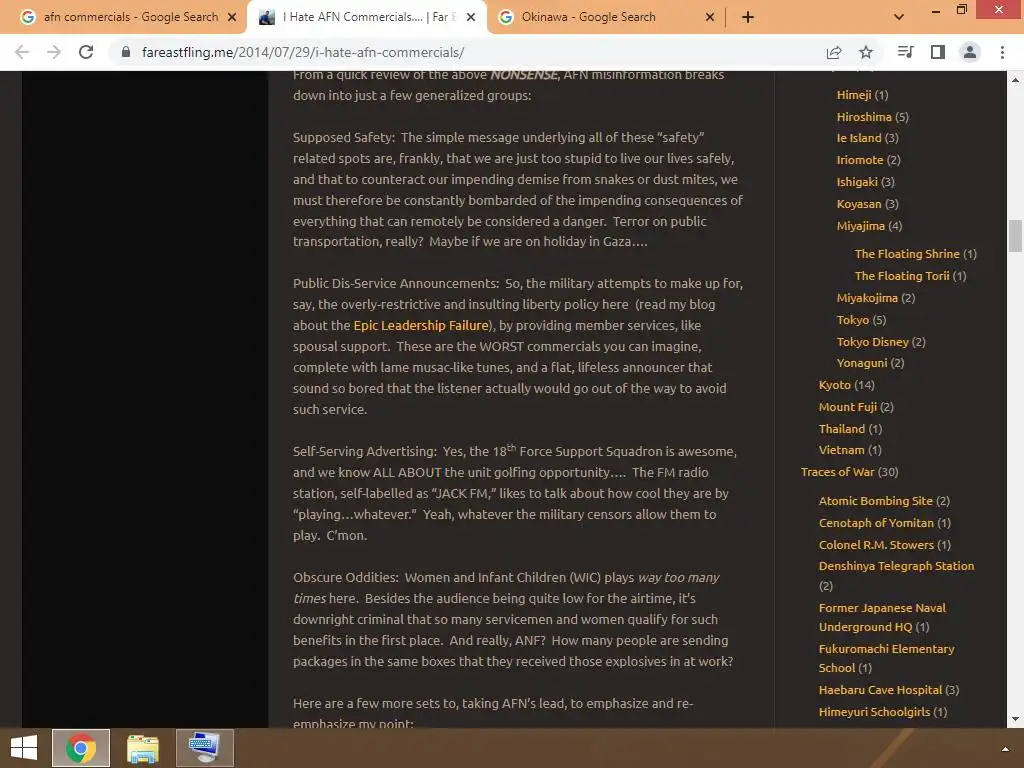Open the Koyasan category link

[x=859, y=204]
